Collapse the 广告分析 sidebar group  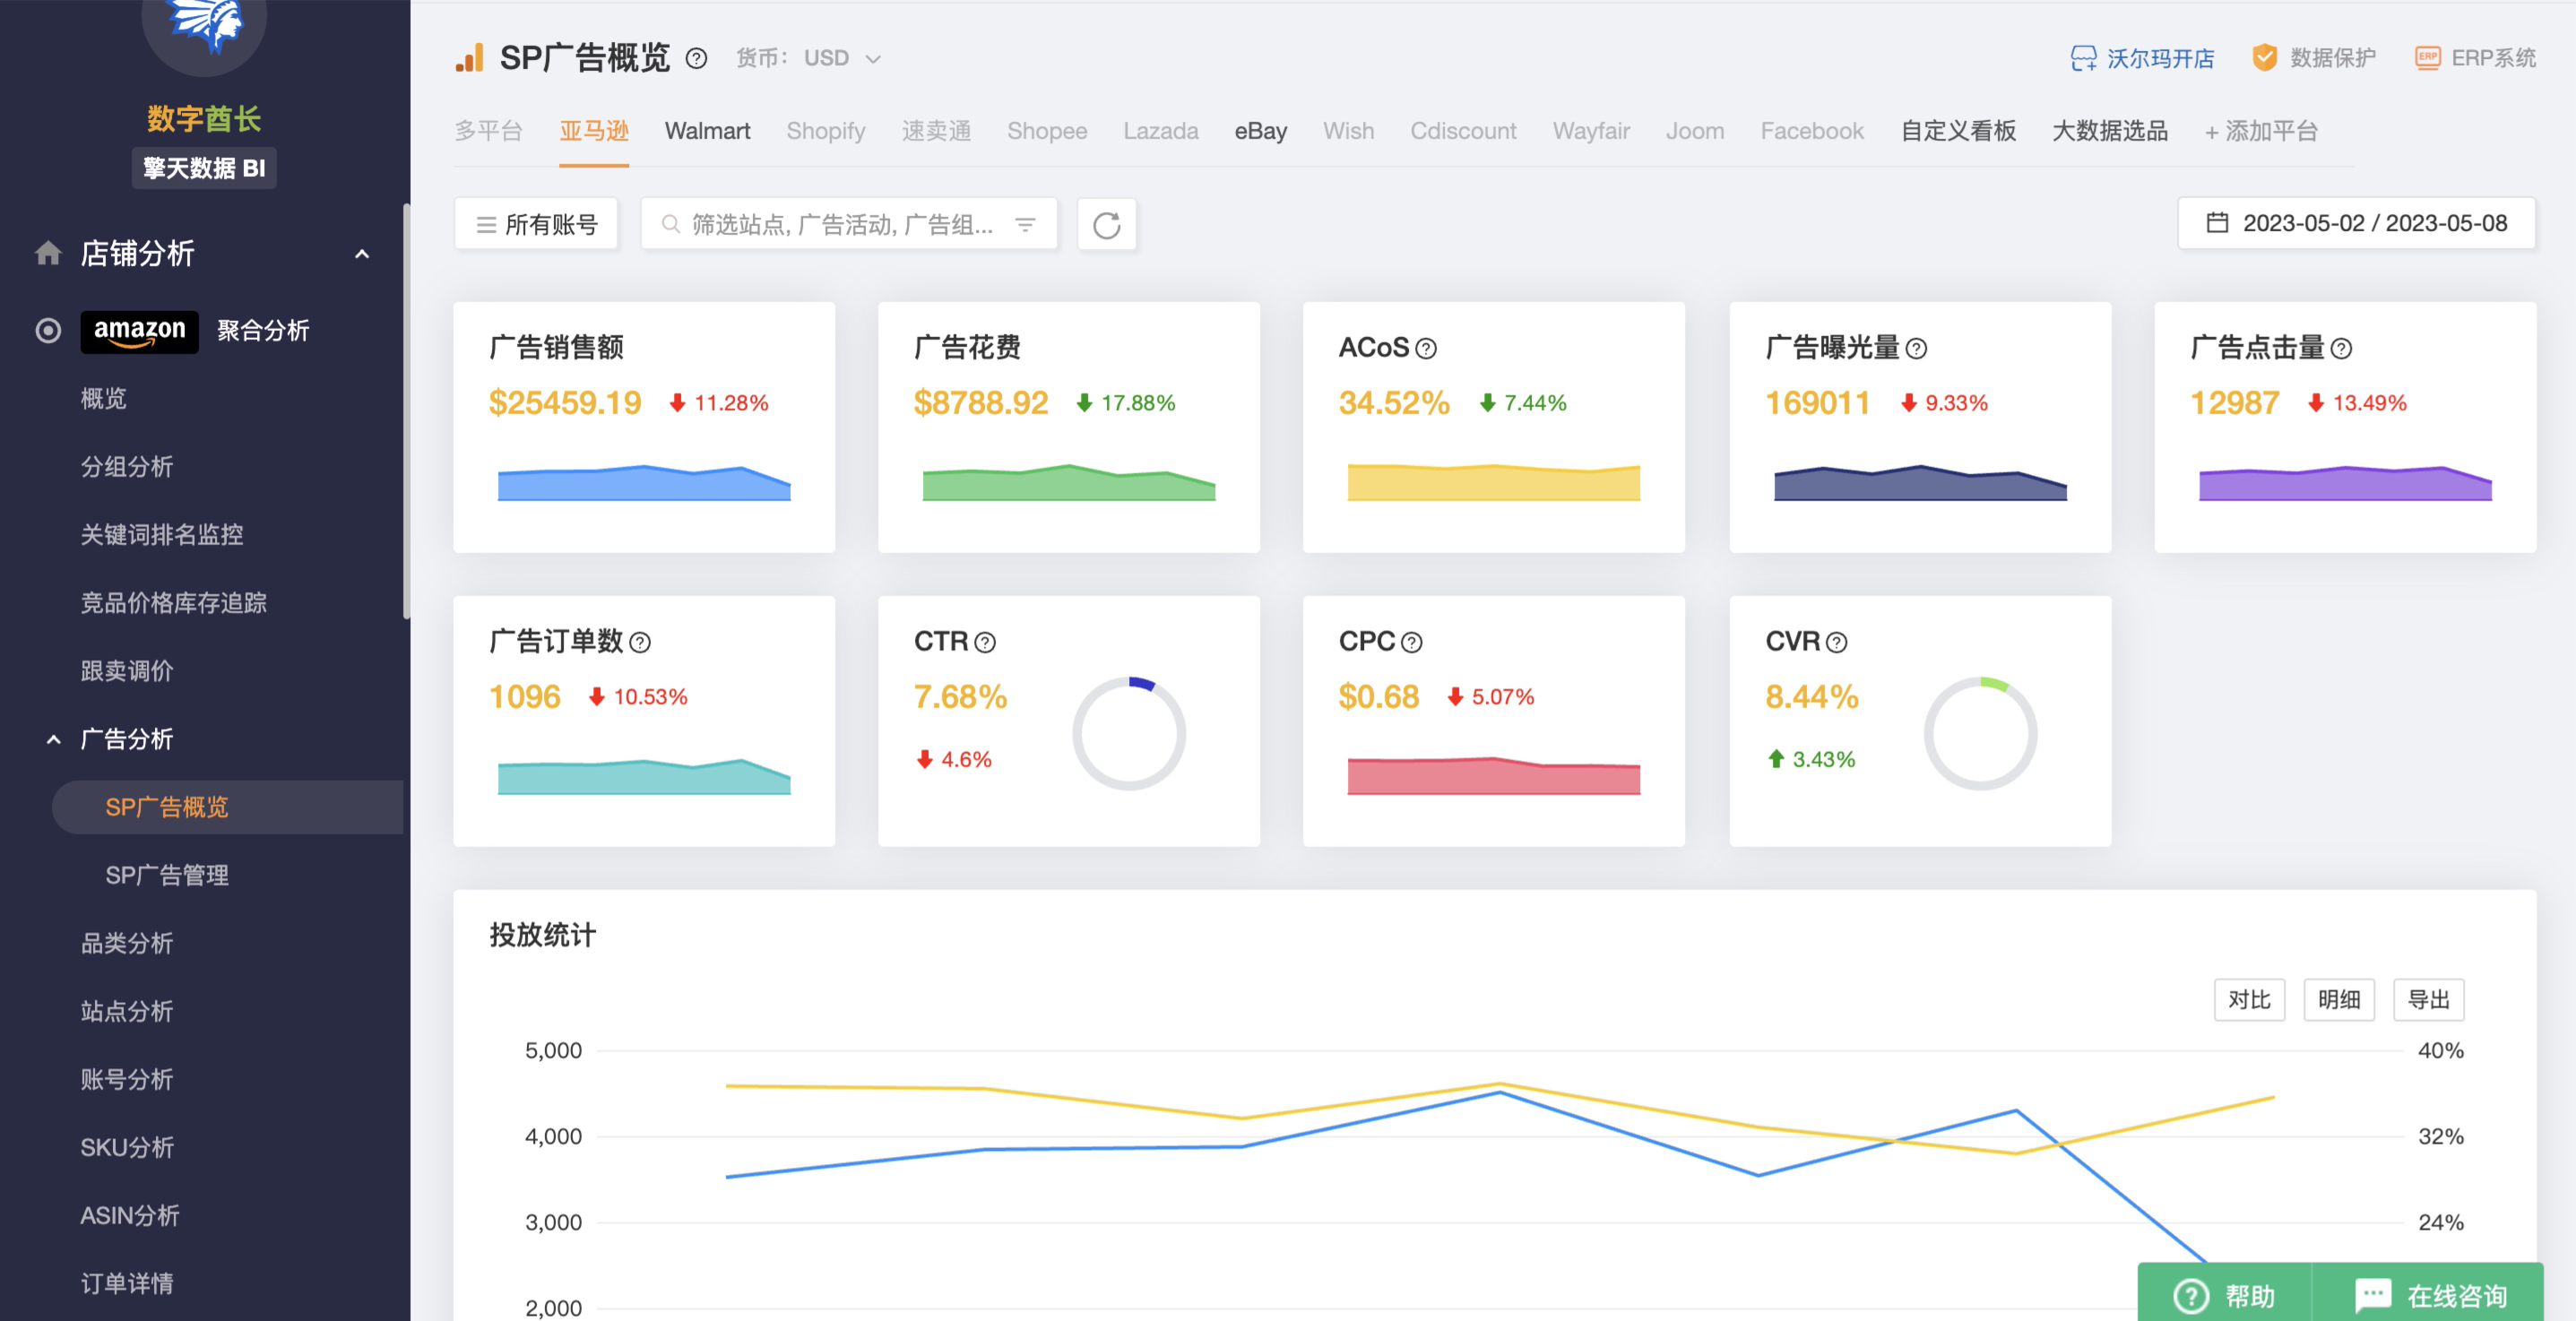click(x=54, y=739)
